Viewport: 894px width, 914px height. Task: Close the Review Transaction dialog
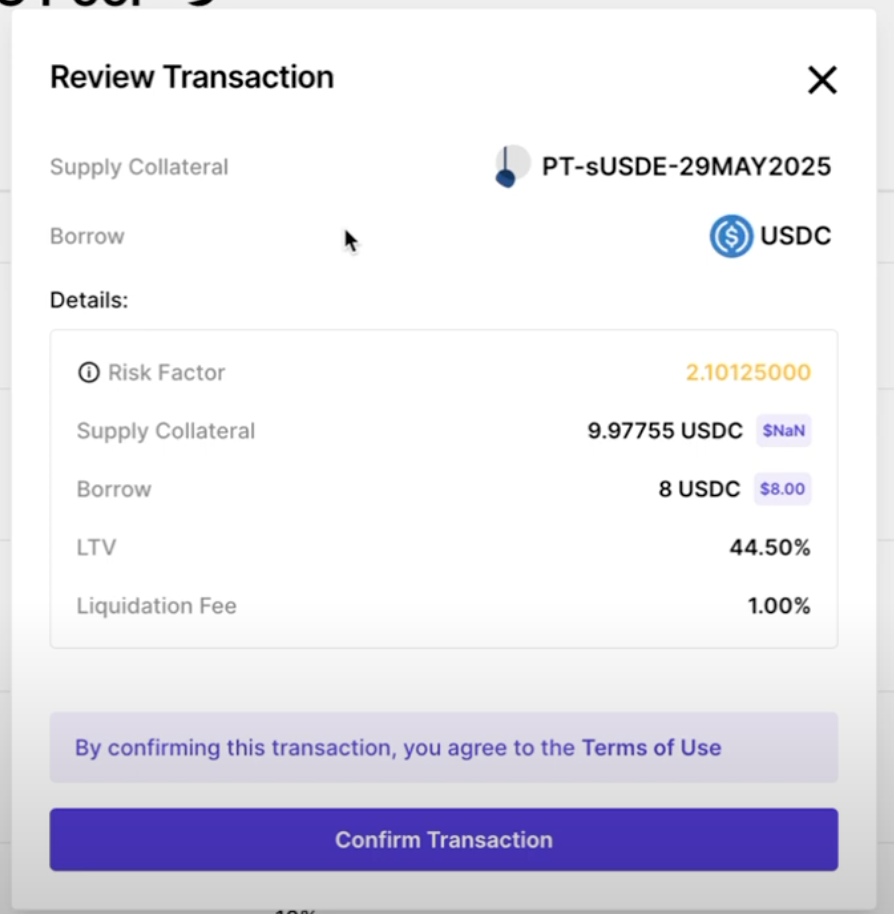(x=822, y=80)
